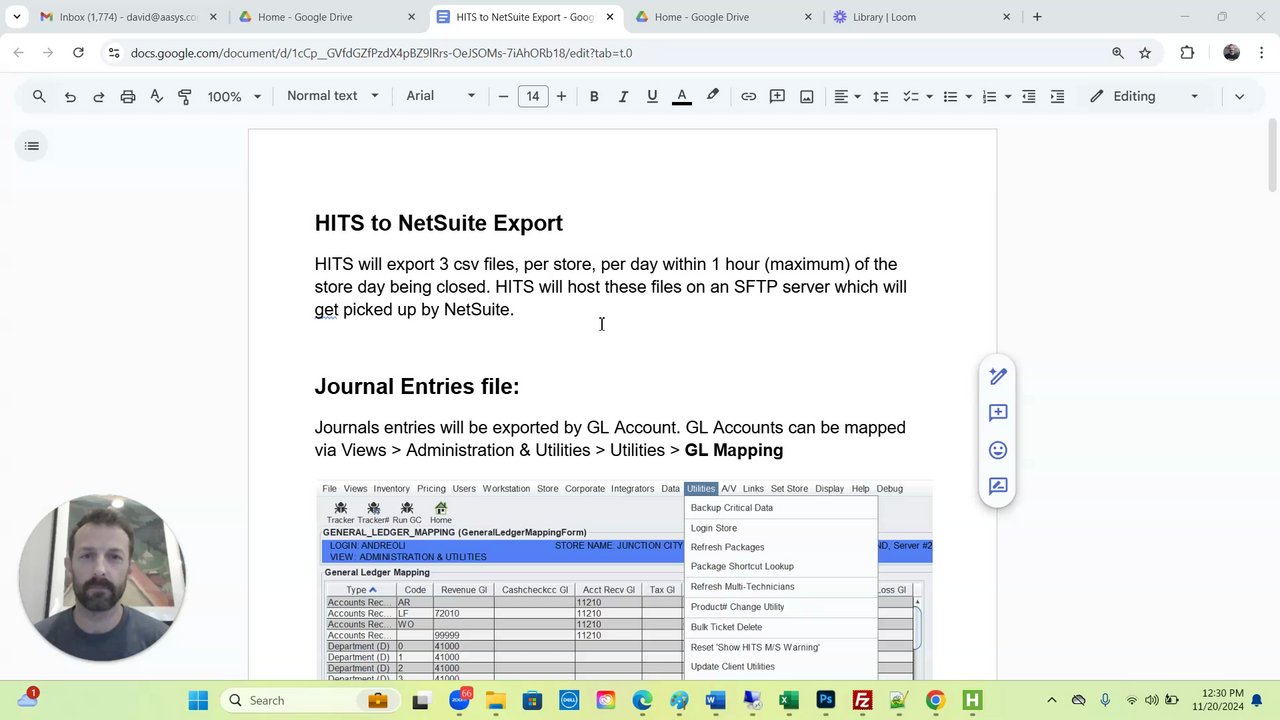The height and width of the screenshot is (720, 1280).
Task: Toggle italic formatting
Action: 623,96
